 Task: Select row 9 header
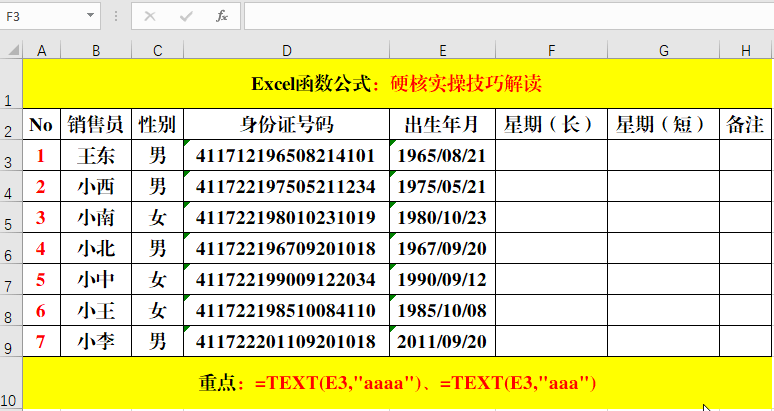11,341
